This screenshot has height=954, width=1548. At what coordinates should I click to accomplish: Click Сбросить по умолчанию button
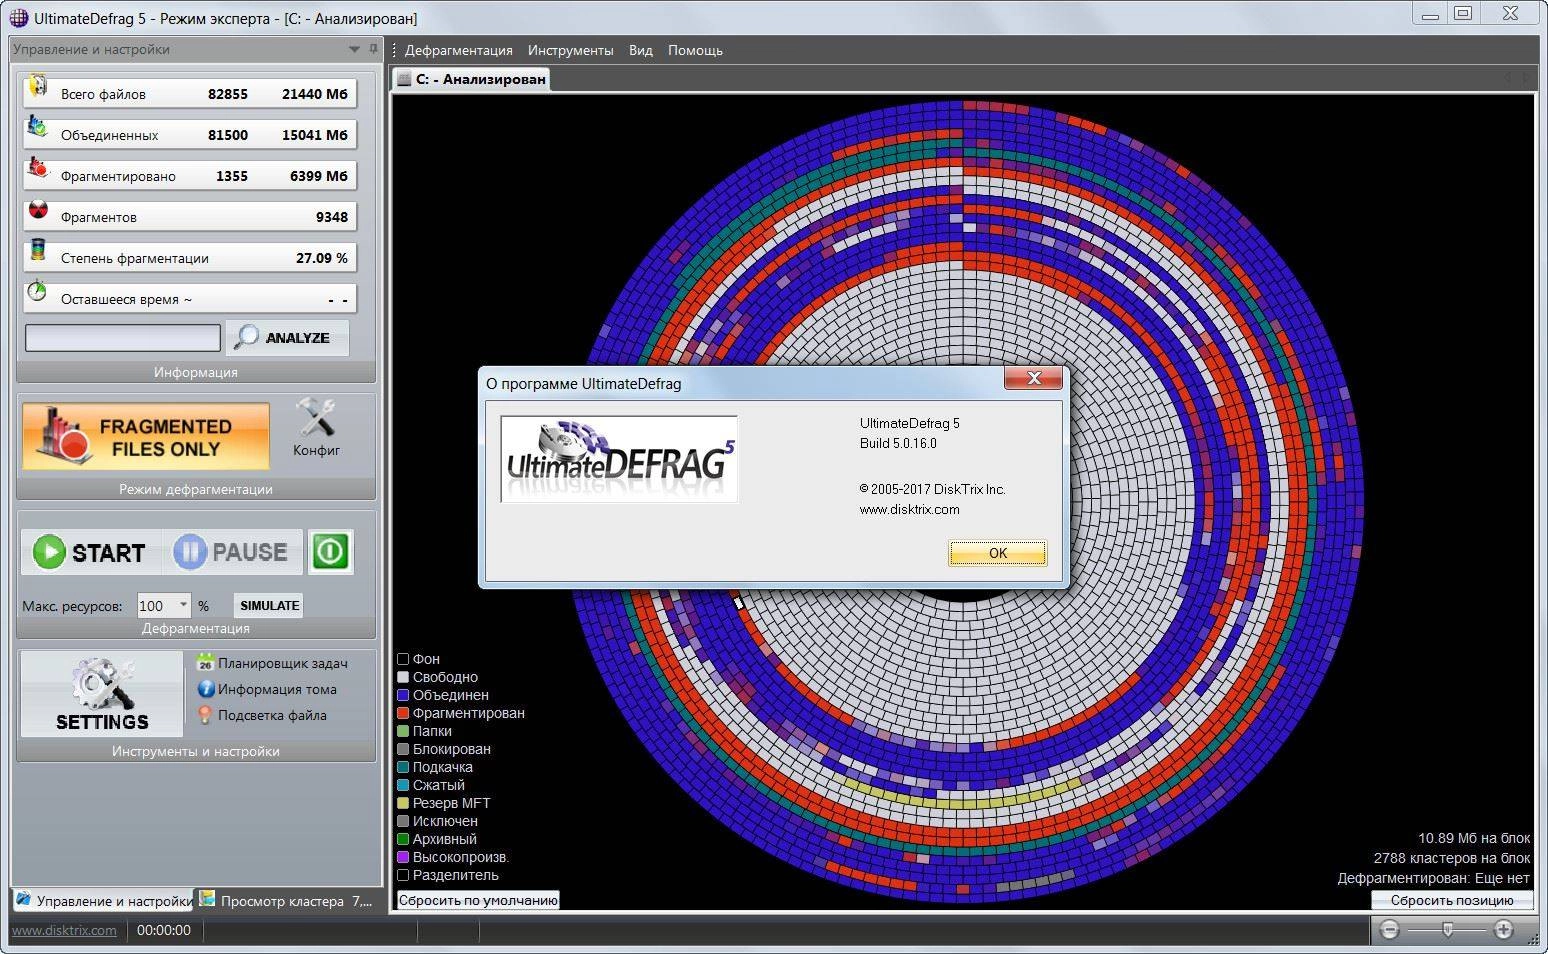[x=478, y=900]
